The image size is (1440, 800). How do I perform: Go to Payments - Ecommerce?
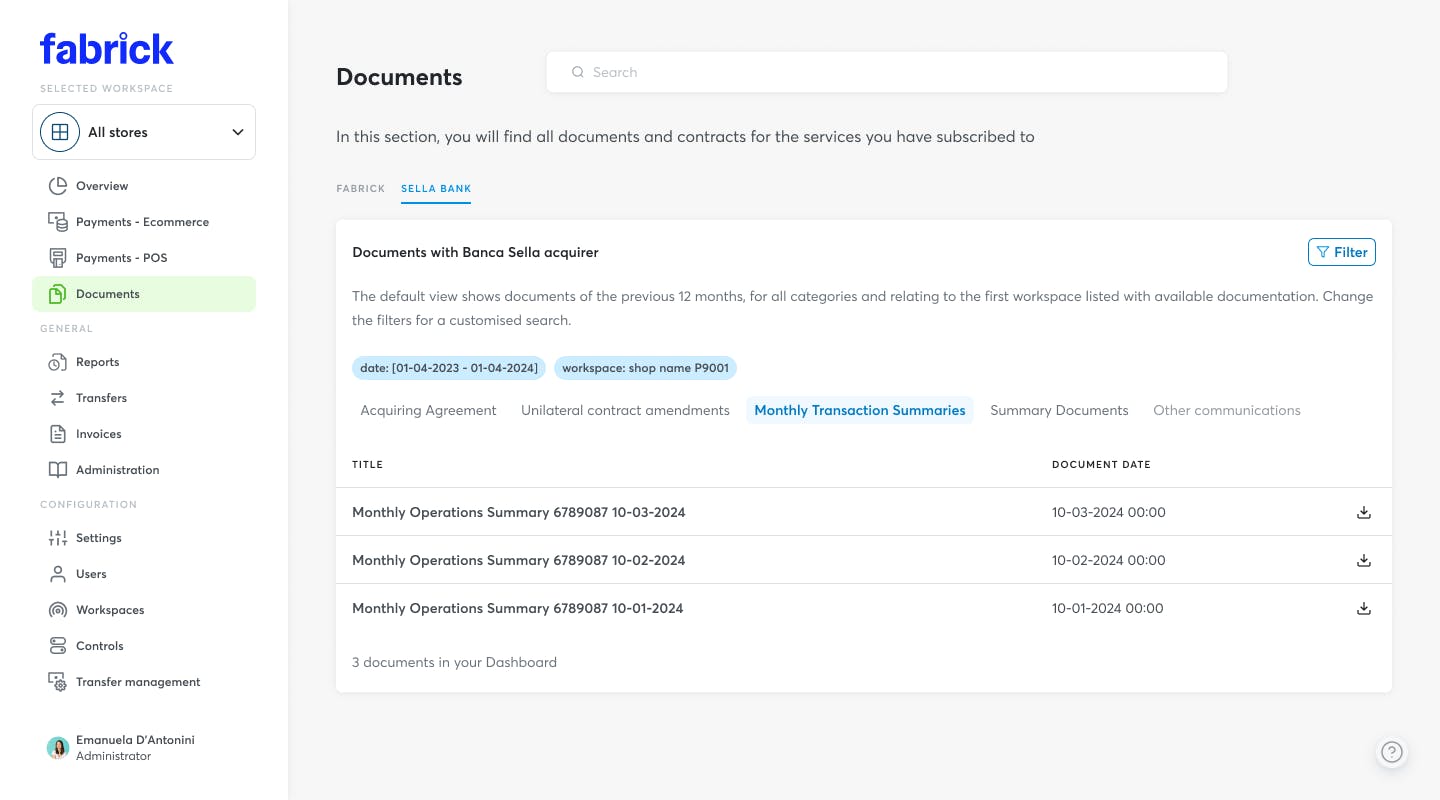144,222
